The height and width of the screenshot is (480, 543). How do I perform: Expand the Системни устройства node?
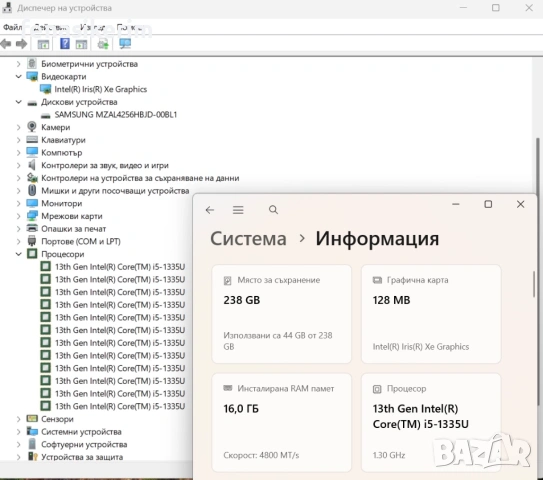tap(18, 432)
